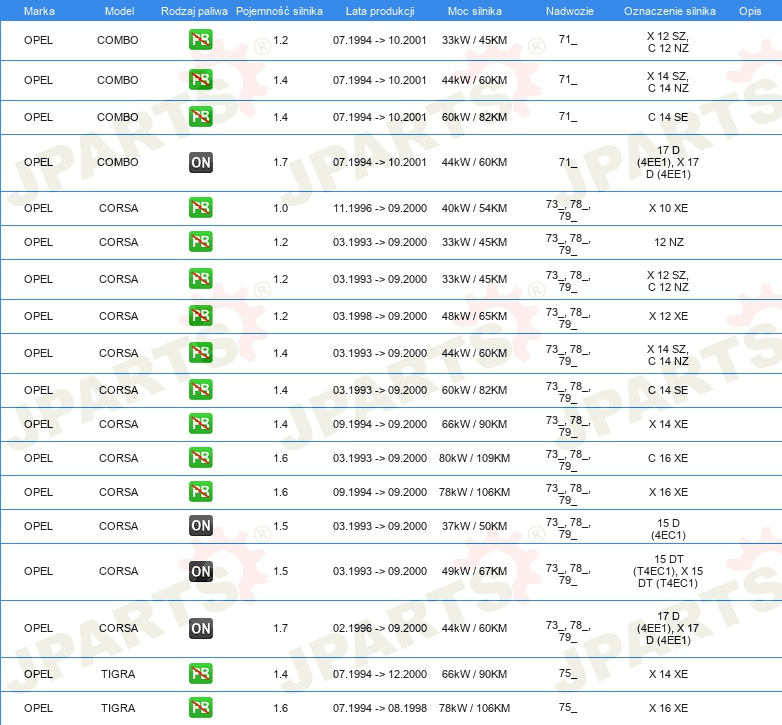Click the PB icon for Corsa 80kW / 109KM

point(200,458)
